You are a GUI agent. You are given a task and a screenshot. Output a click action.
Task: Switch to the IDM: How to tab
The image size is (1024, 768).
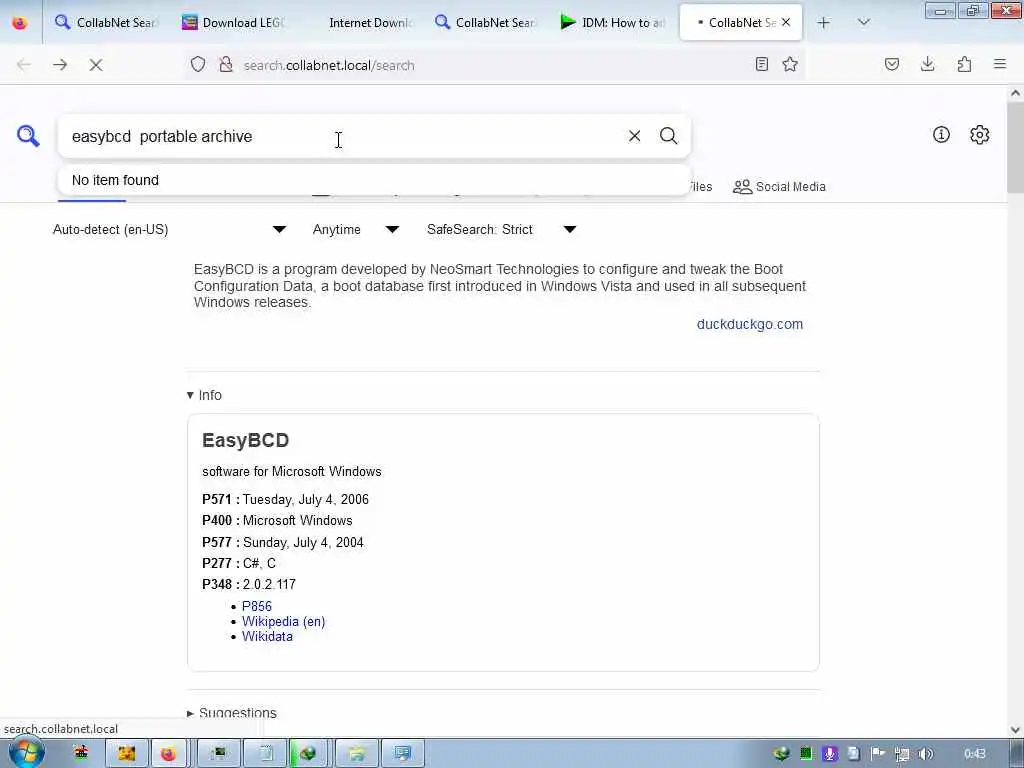click(x=613, y=23)
